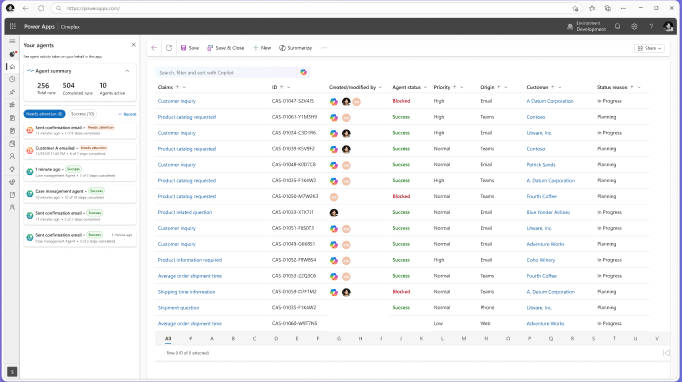
Task: Open the Shipment question claim link
Action: point(178,308)
